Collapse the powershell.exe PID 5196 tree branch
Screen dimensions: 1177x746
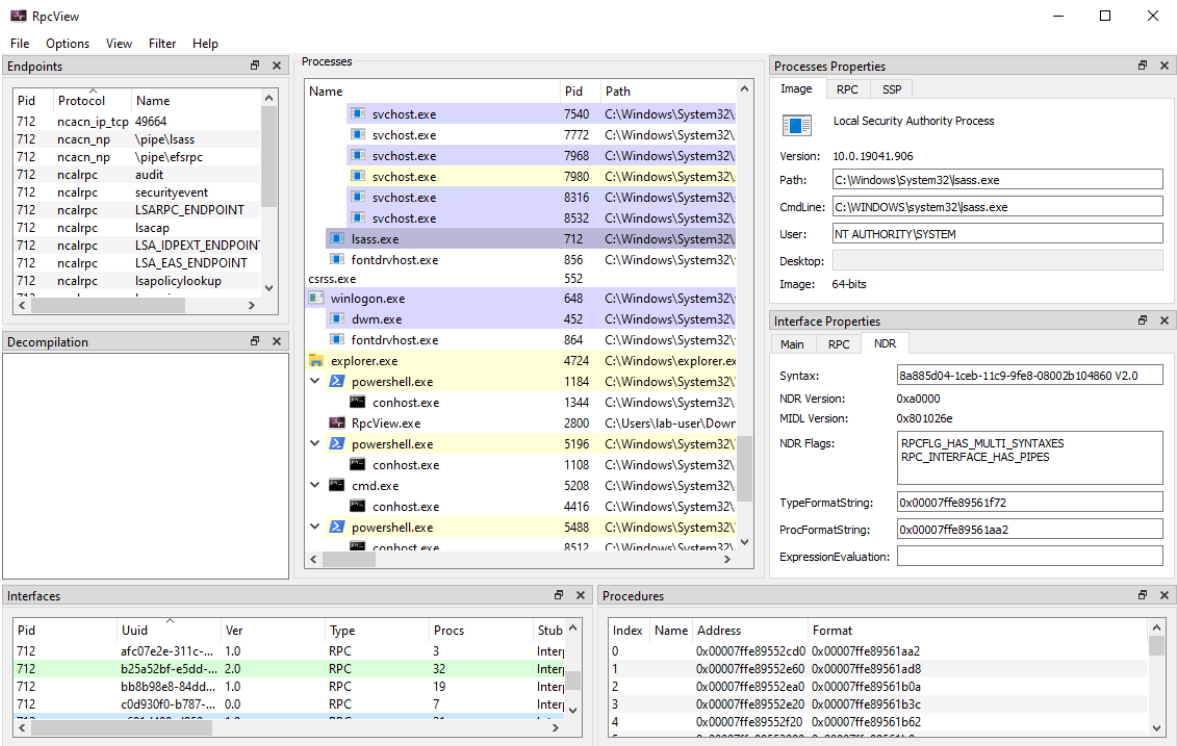314,443
